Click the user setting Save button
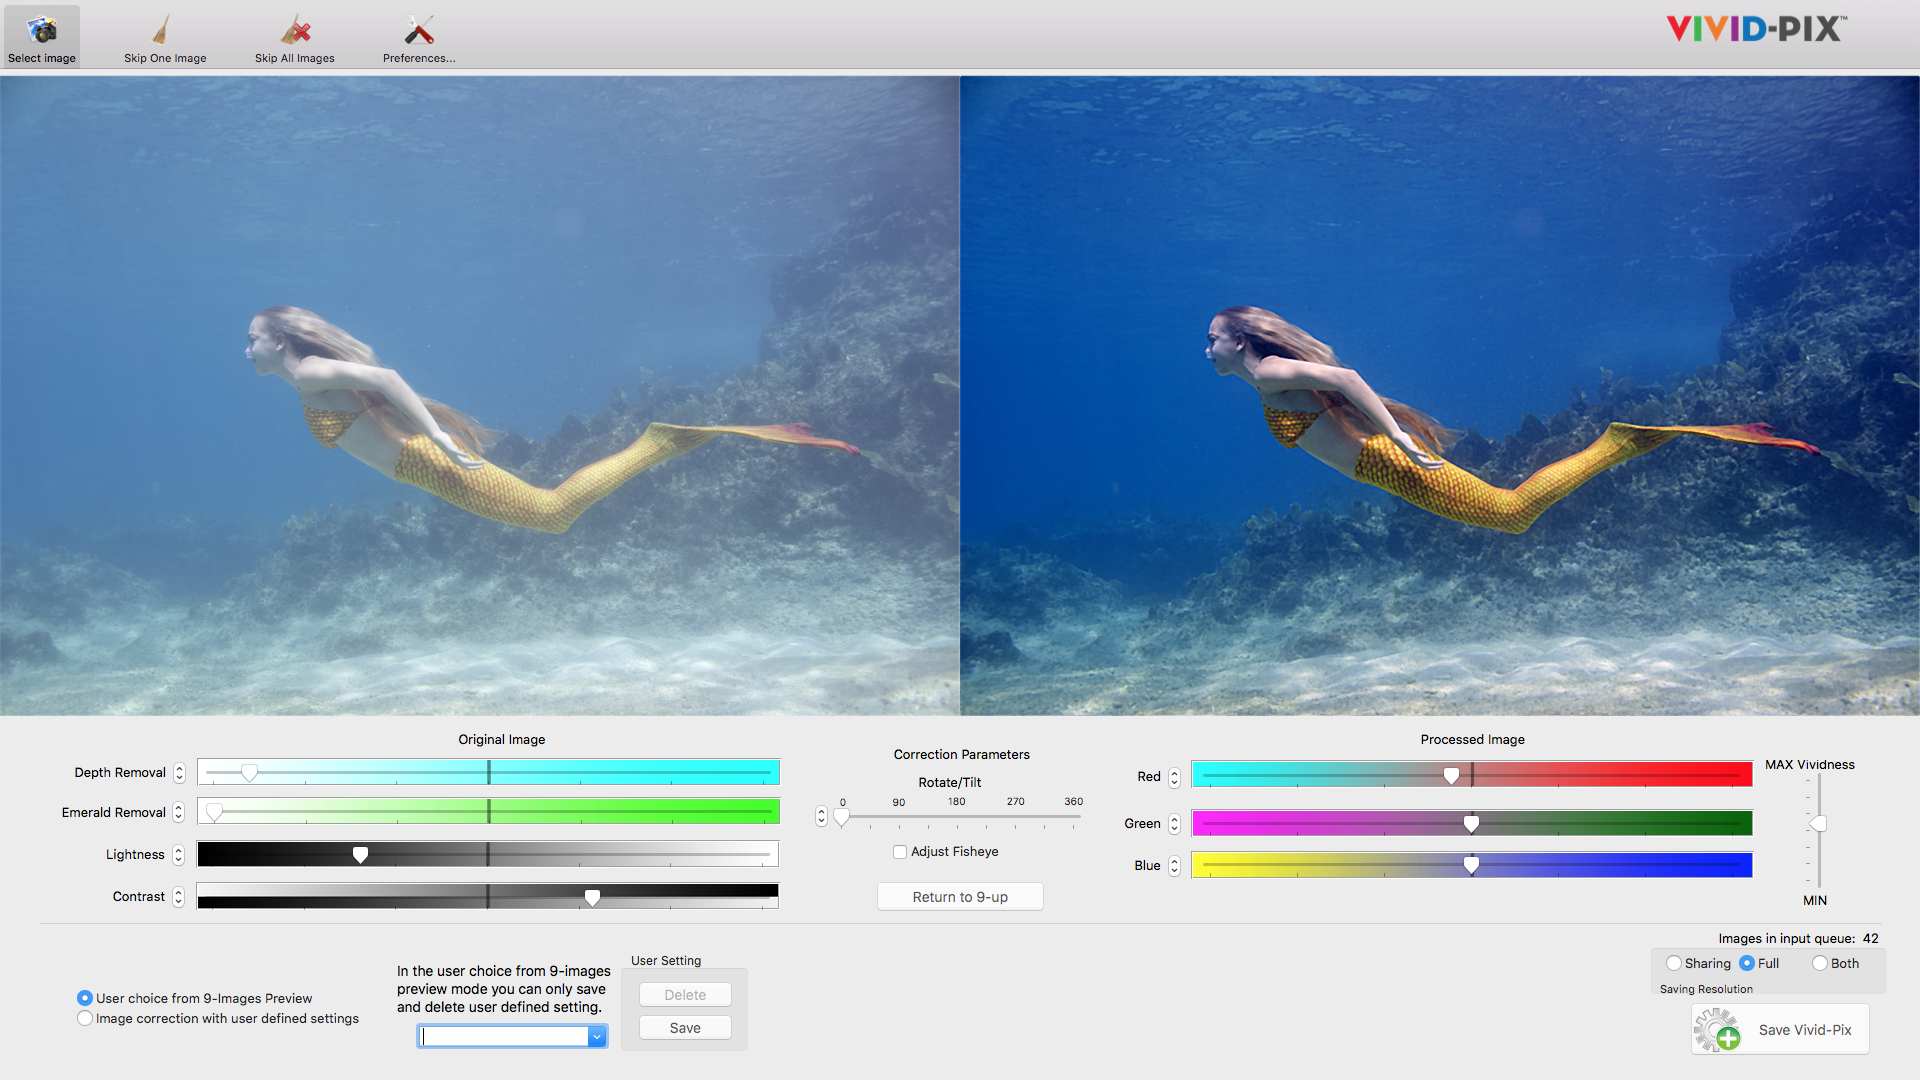 pos(685,1028)
